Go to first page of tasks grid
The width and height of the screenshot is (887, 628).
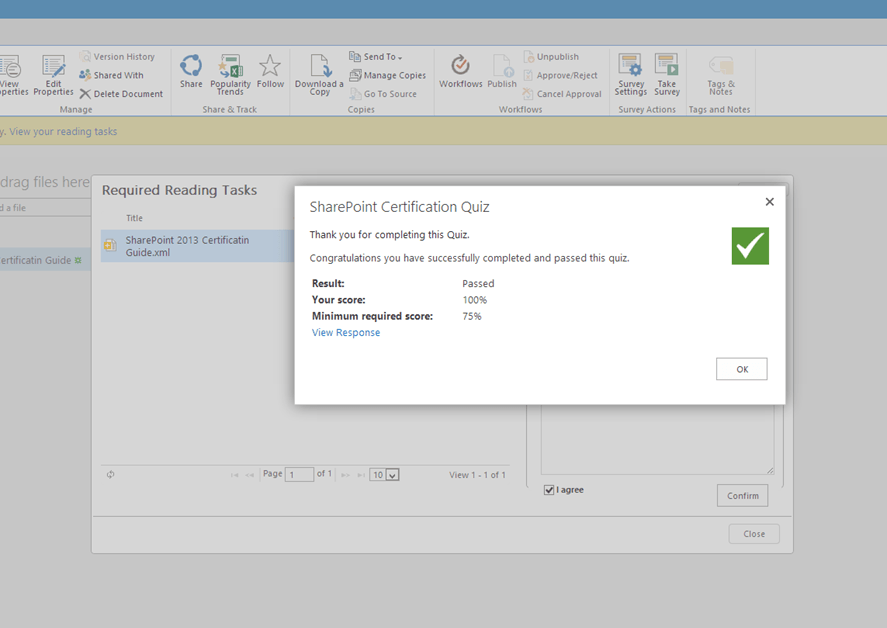[x=234, y=475]
